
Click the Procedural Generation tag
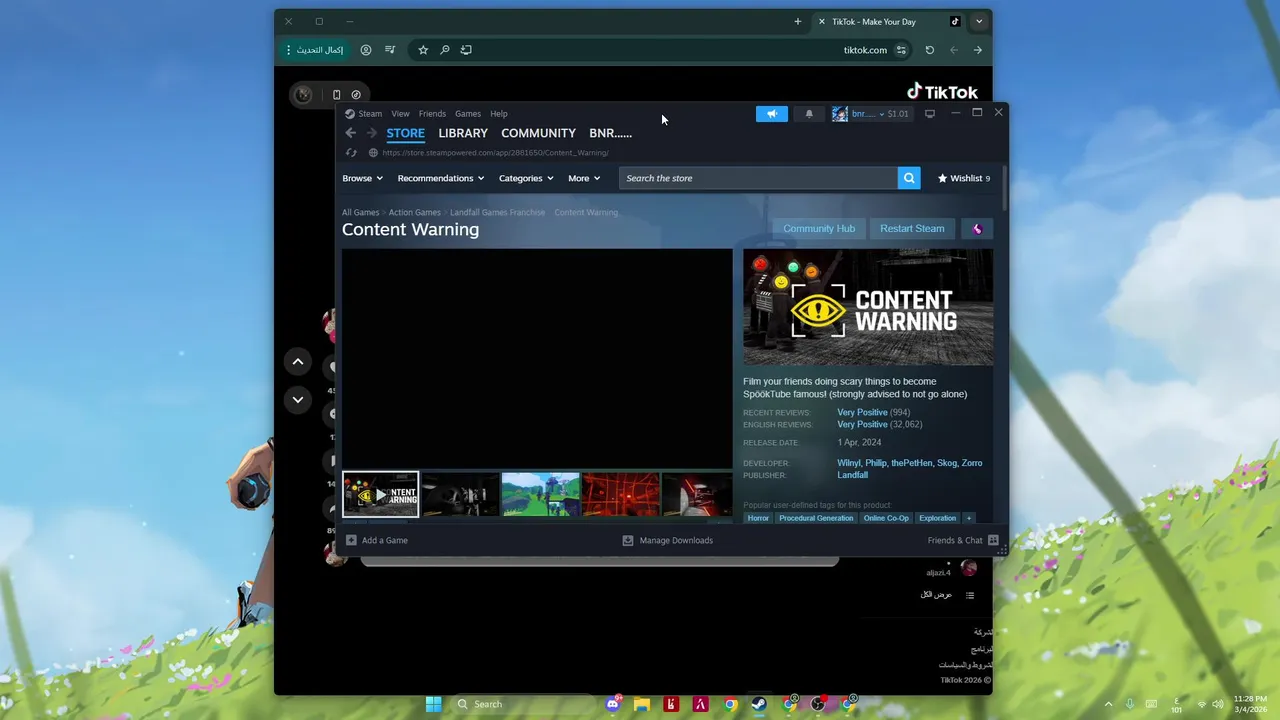click(x=816, y=518)
